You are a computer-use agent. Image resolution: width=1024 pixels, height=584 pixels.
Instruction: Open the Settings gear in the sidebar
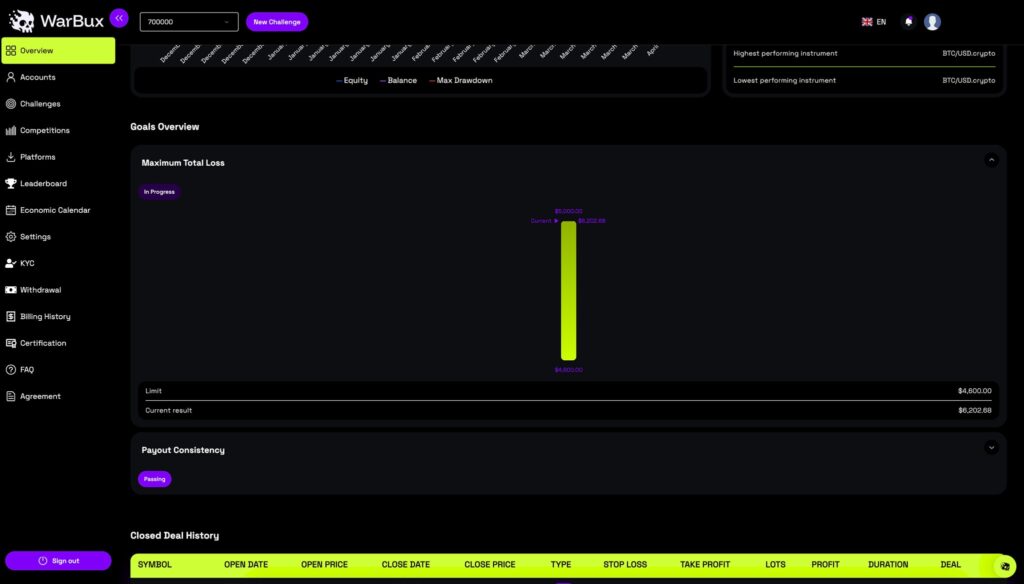10,236
